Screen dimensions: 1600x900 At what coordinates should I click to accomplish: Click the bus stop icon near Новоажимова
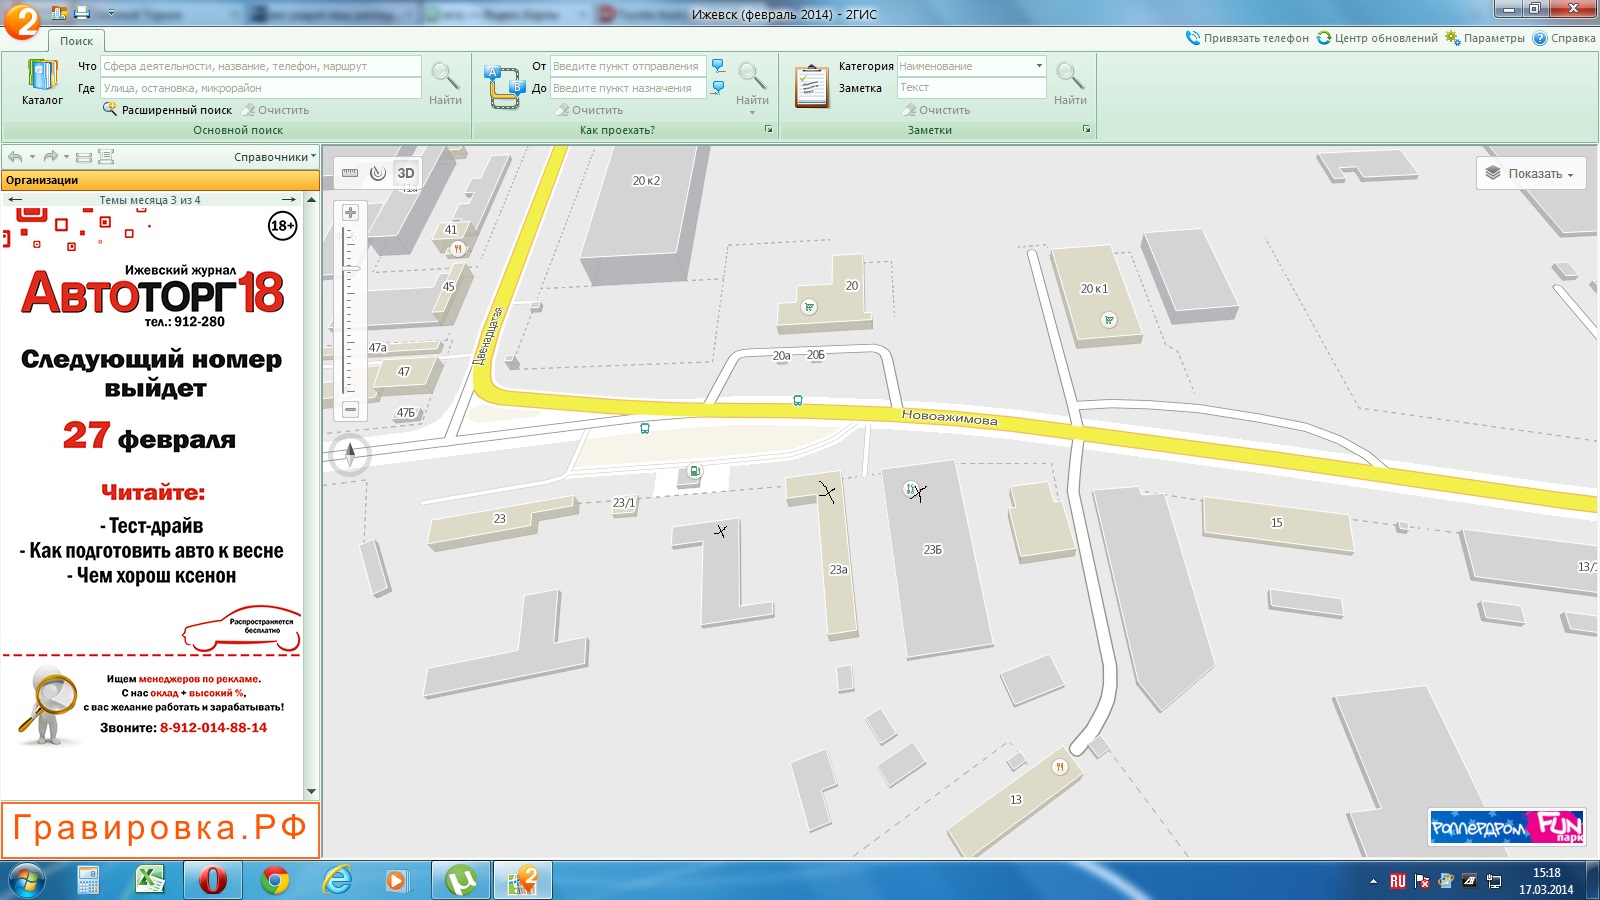coord(797,400)
